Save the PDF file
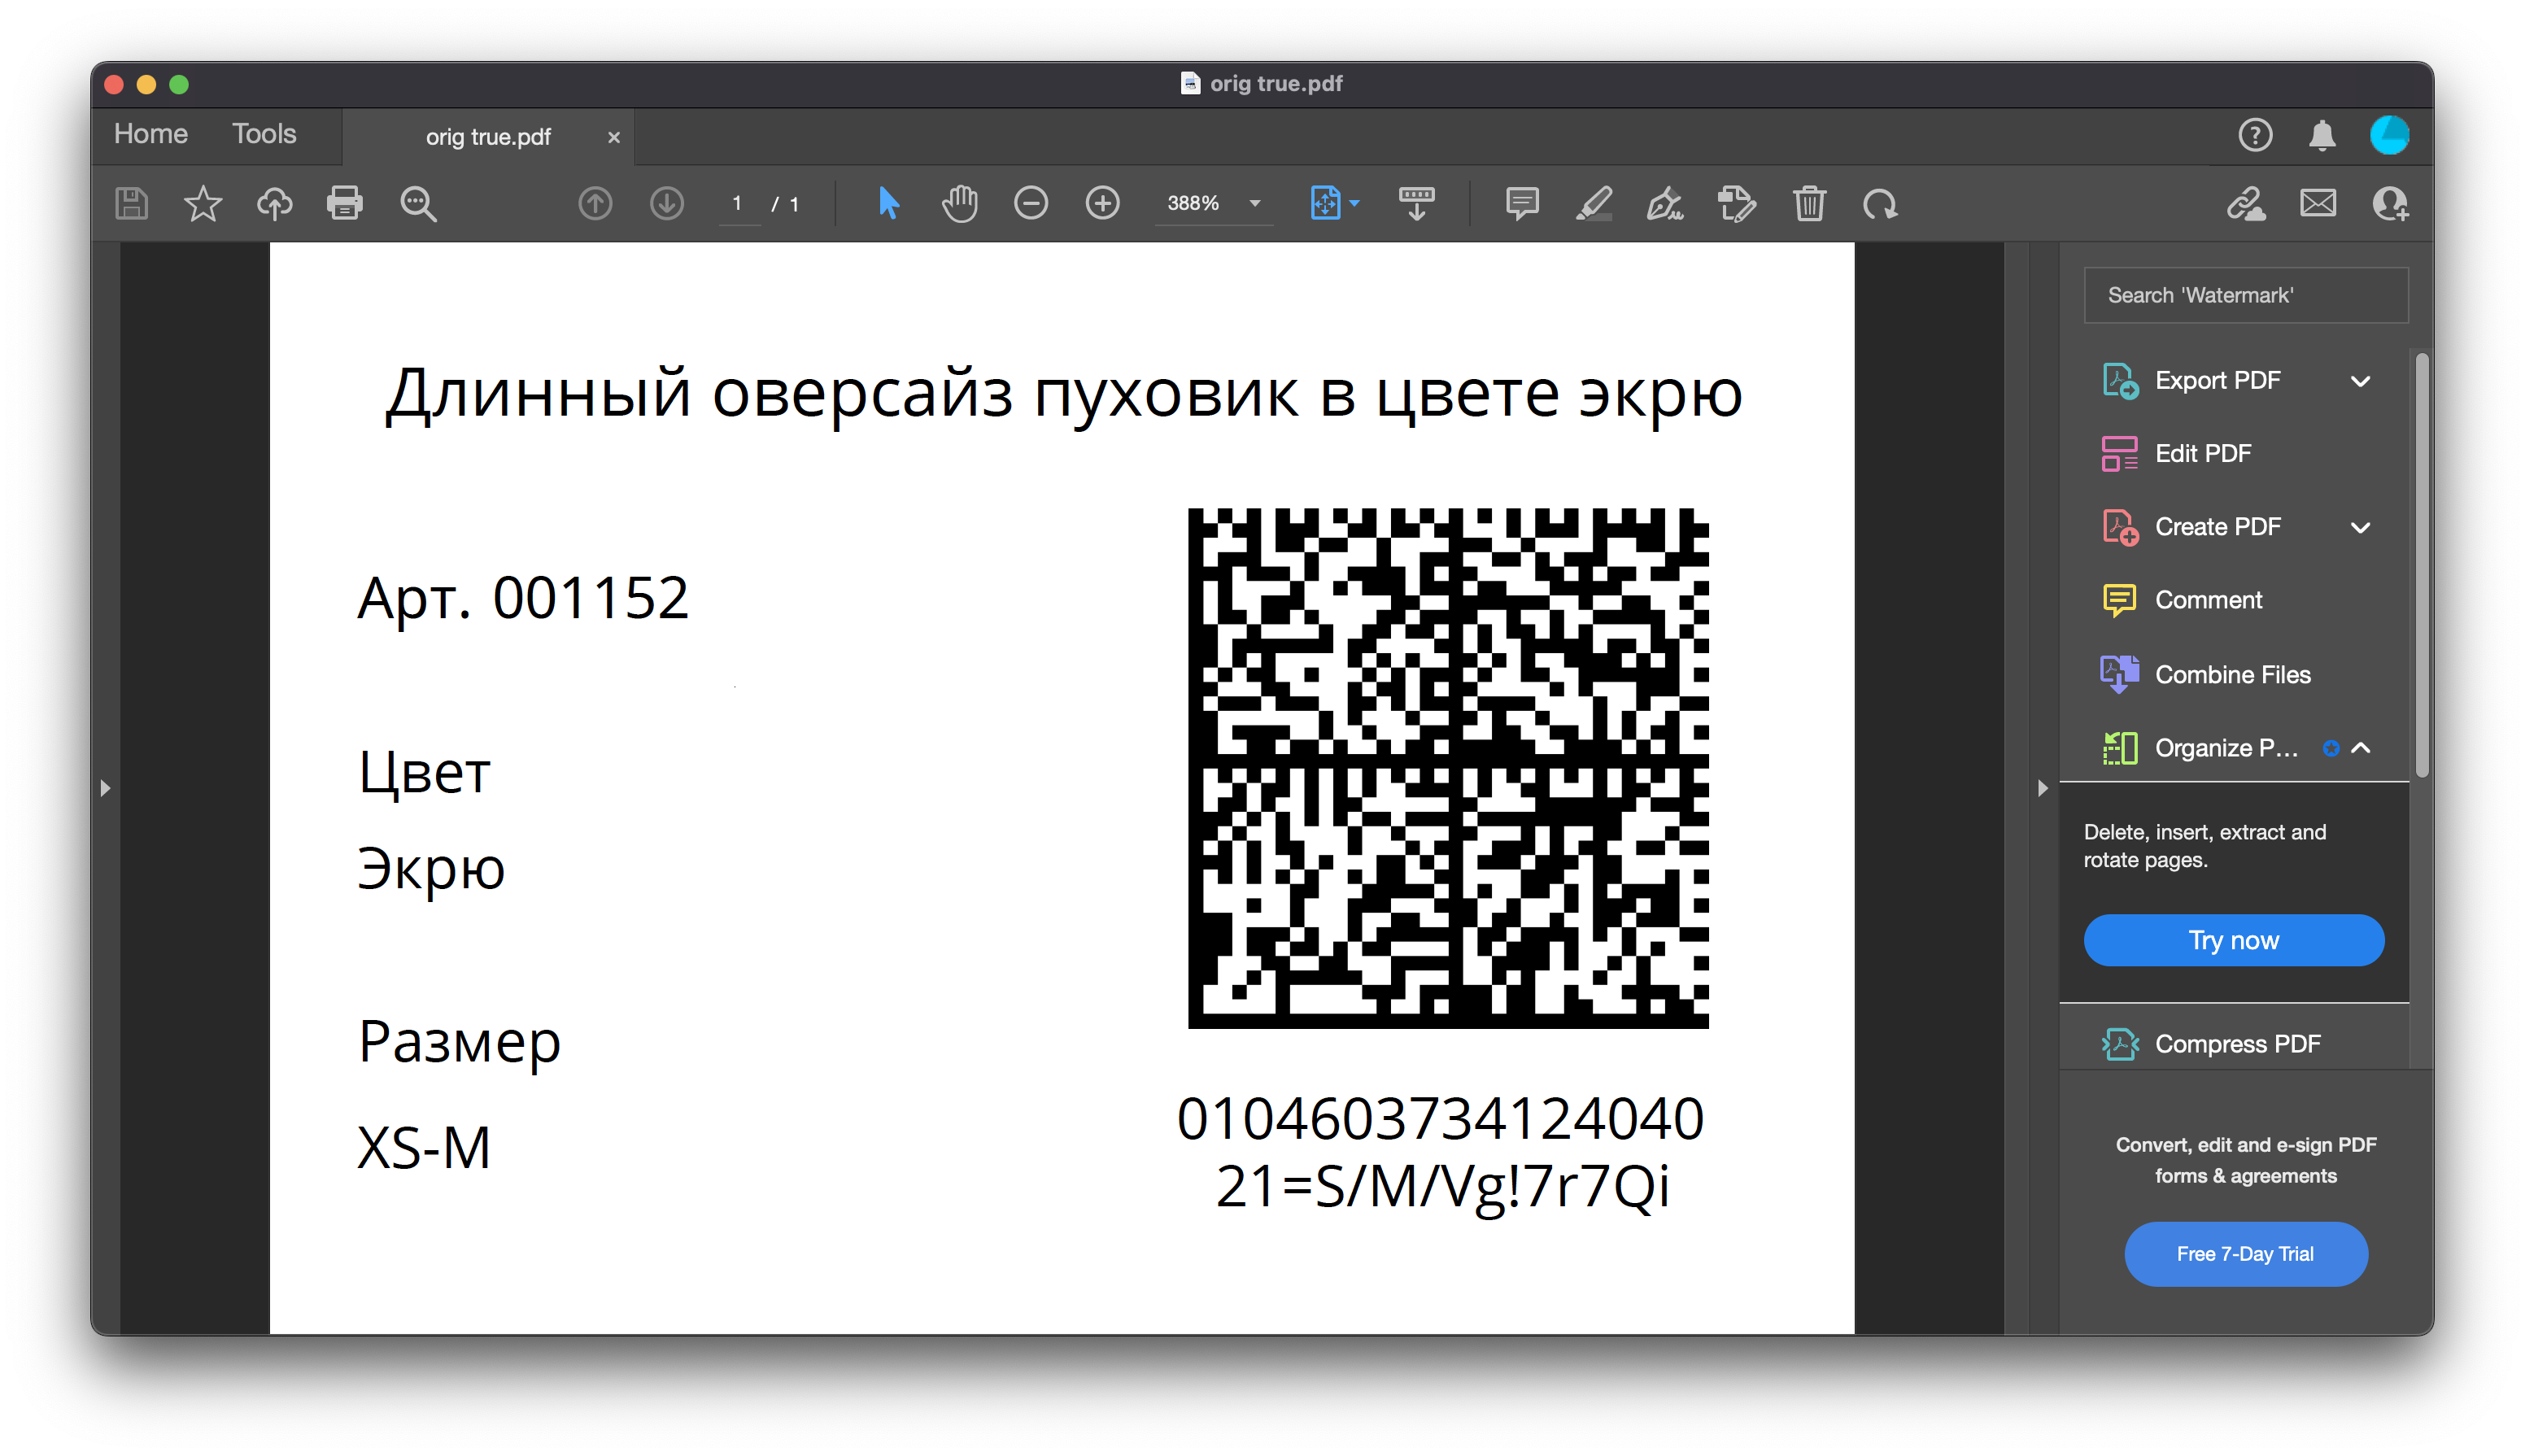The image size is (2525, 1456). pos(131,203)
